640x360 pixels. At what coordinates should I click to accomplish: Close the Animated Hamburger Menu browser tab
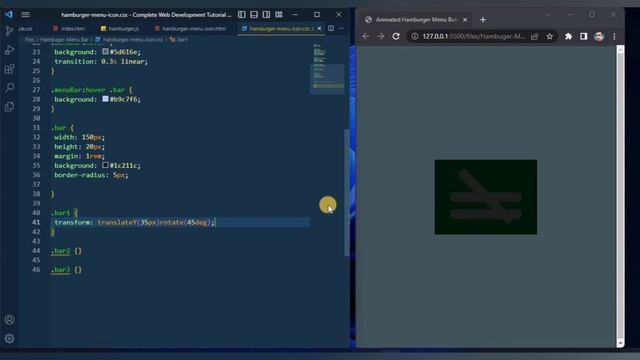[465, 20]
